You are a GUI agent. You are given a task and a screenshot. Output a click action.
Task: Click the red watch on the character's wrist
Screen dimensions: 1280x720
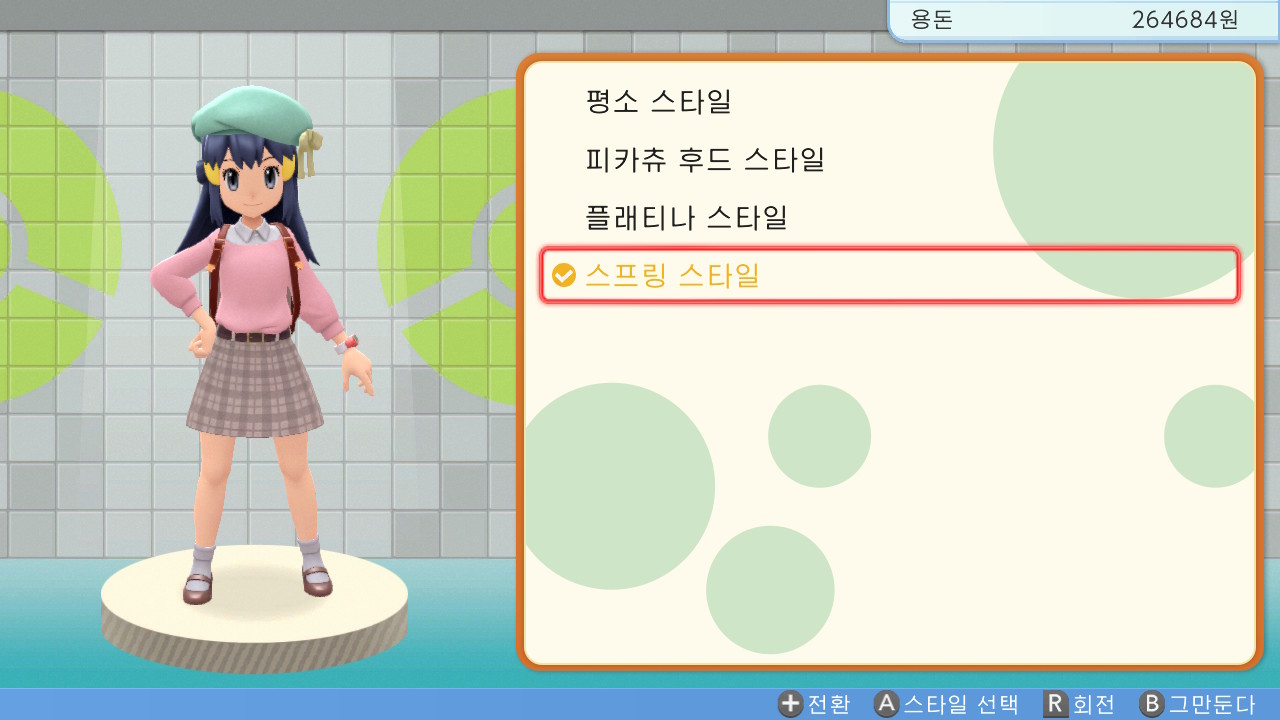coord(349,344)
